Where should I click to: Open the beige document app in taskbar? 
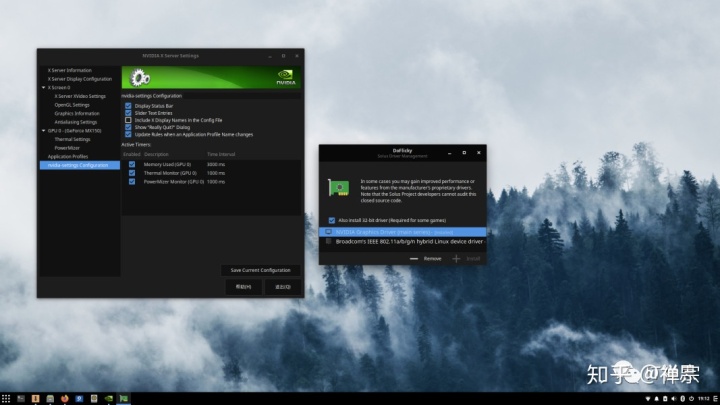[94, 399]
